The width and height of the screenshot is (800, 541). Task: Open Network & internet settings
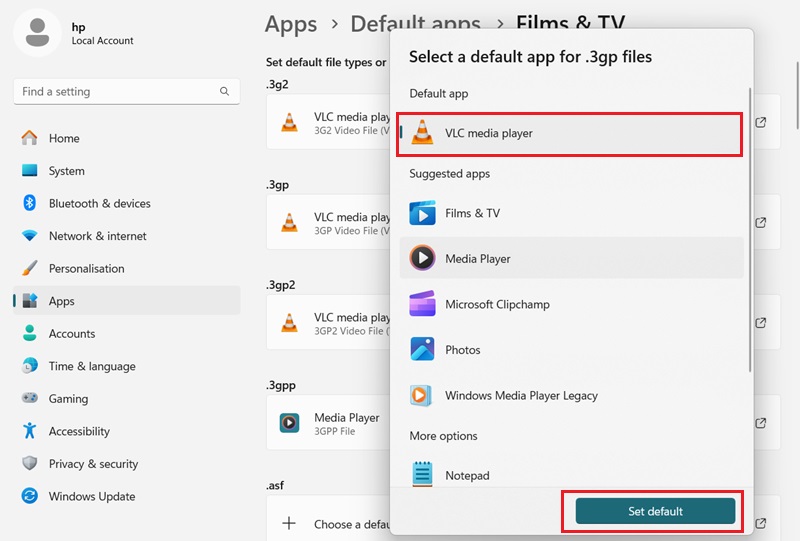(x=127, y=236)
